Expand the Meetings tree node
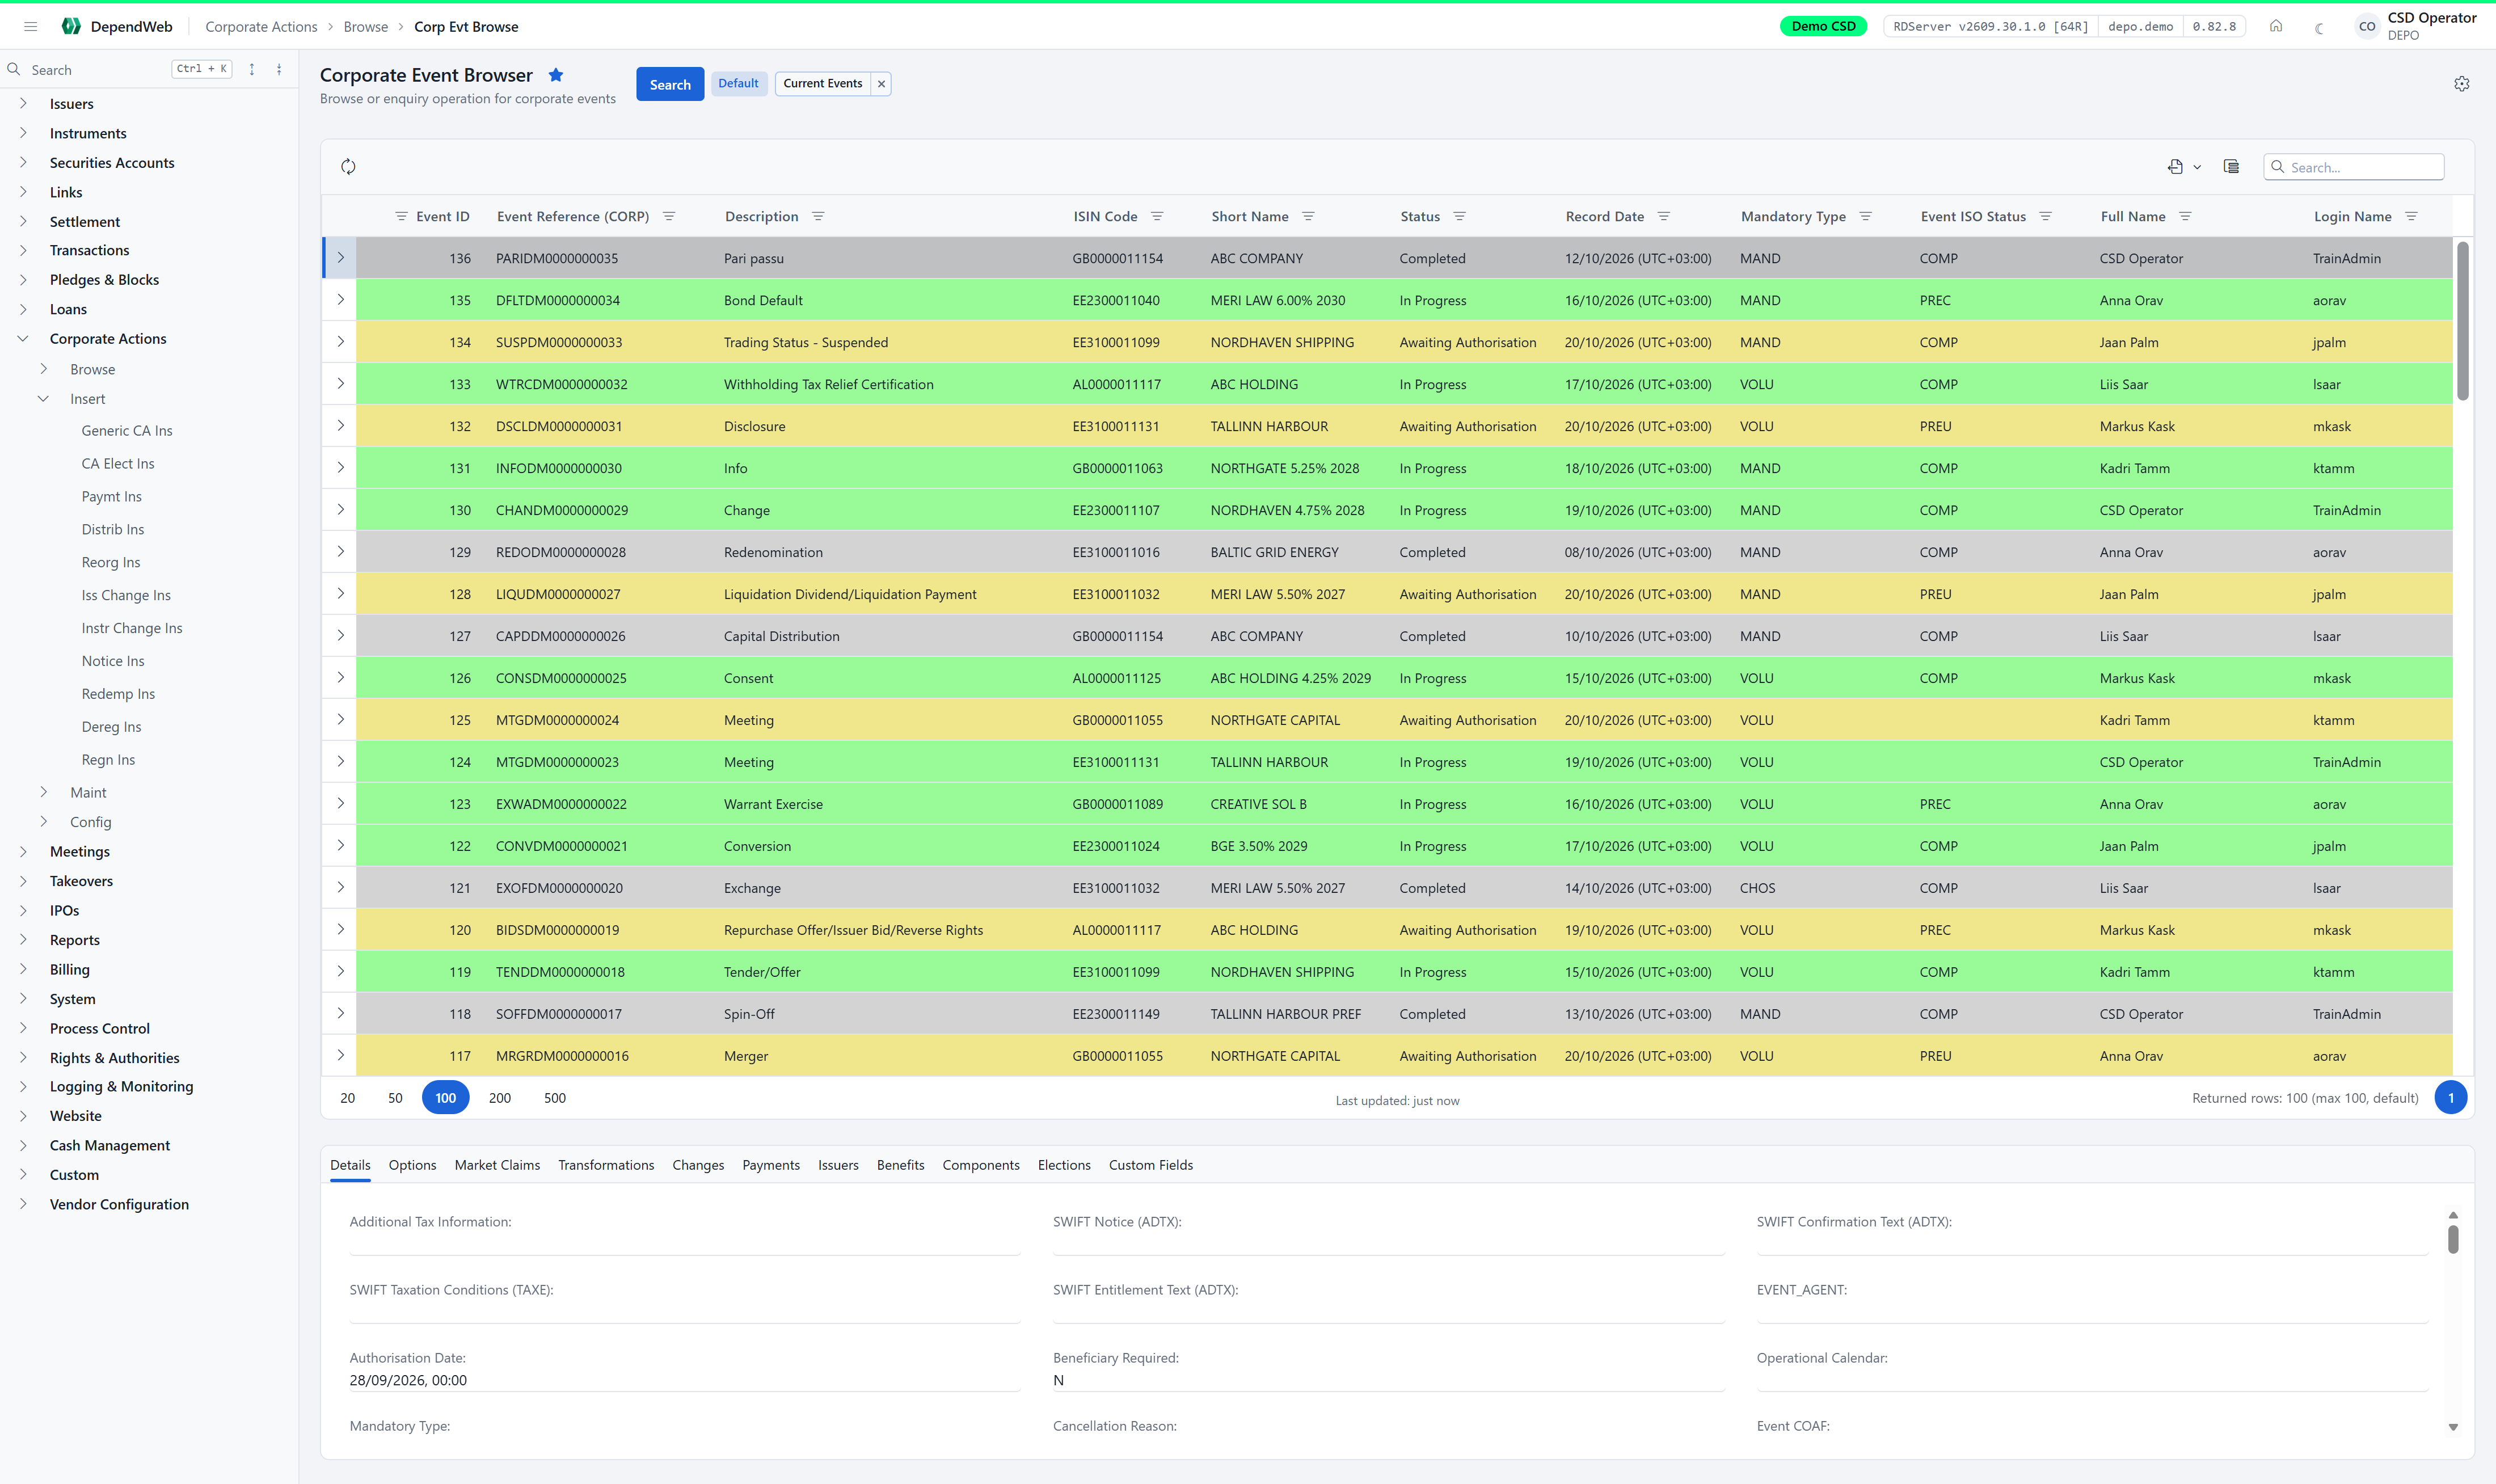This screenshot has height=1484, width=2496. 23,851
